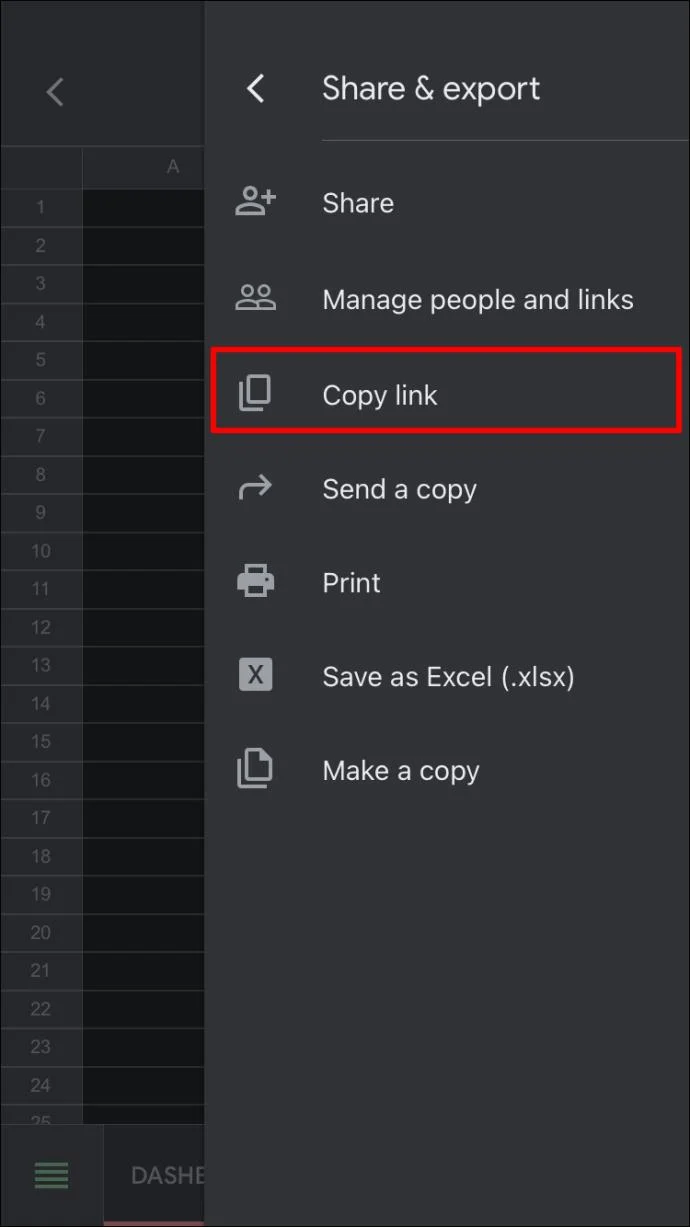Go back from the Share & export menu

tap(256, 89)
